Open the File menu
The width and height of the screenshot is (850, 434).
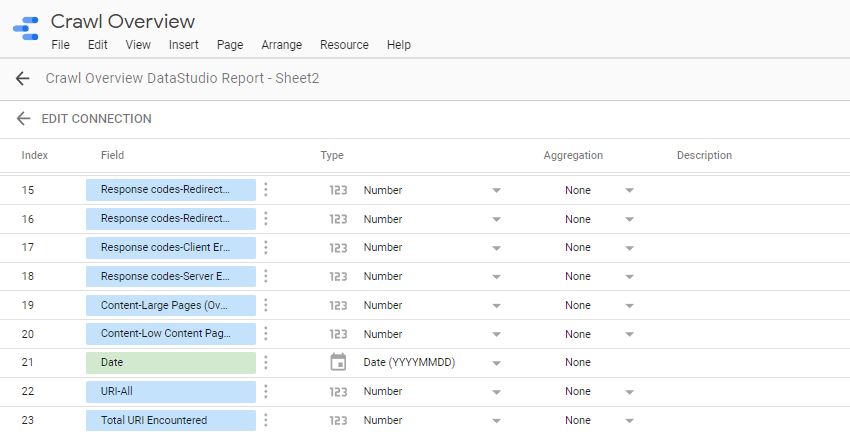pyautogui.click(x=60, y=45)
